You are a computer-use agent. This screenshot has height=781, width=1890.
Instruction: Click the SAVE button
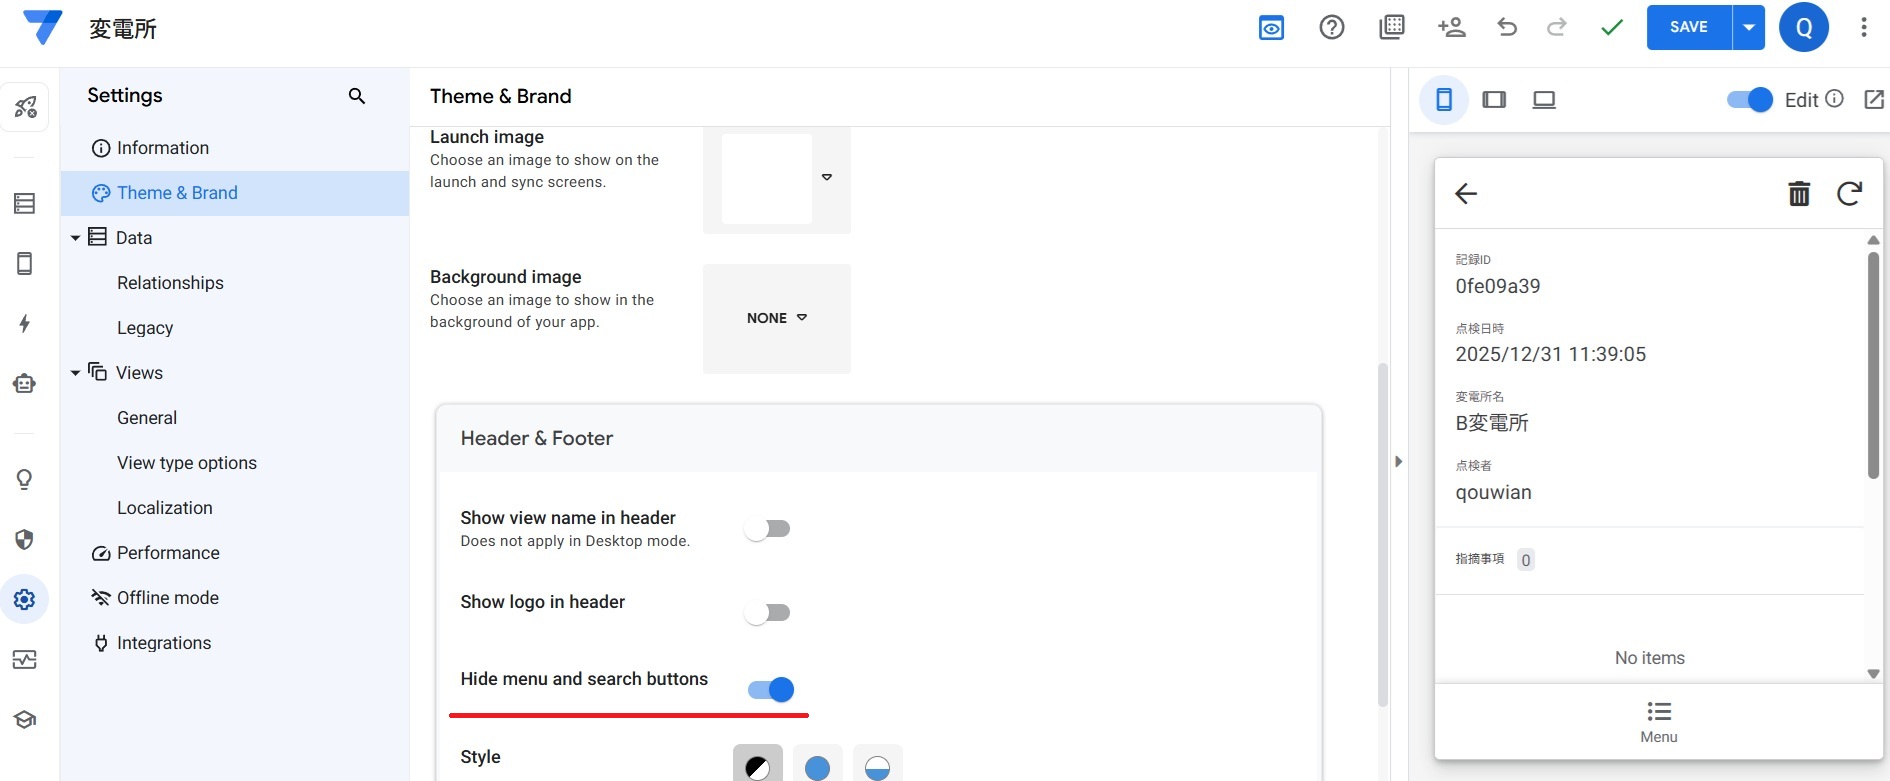tap(1688, 28)
